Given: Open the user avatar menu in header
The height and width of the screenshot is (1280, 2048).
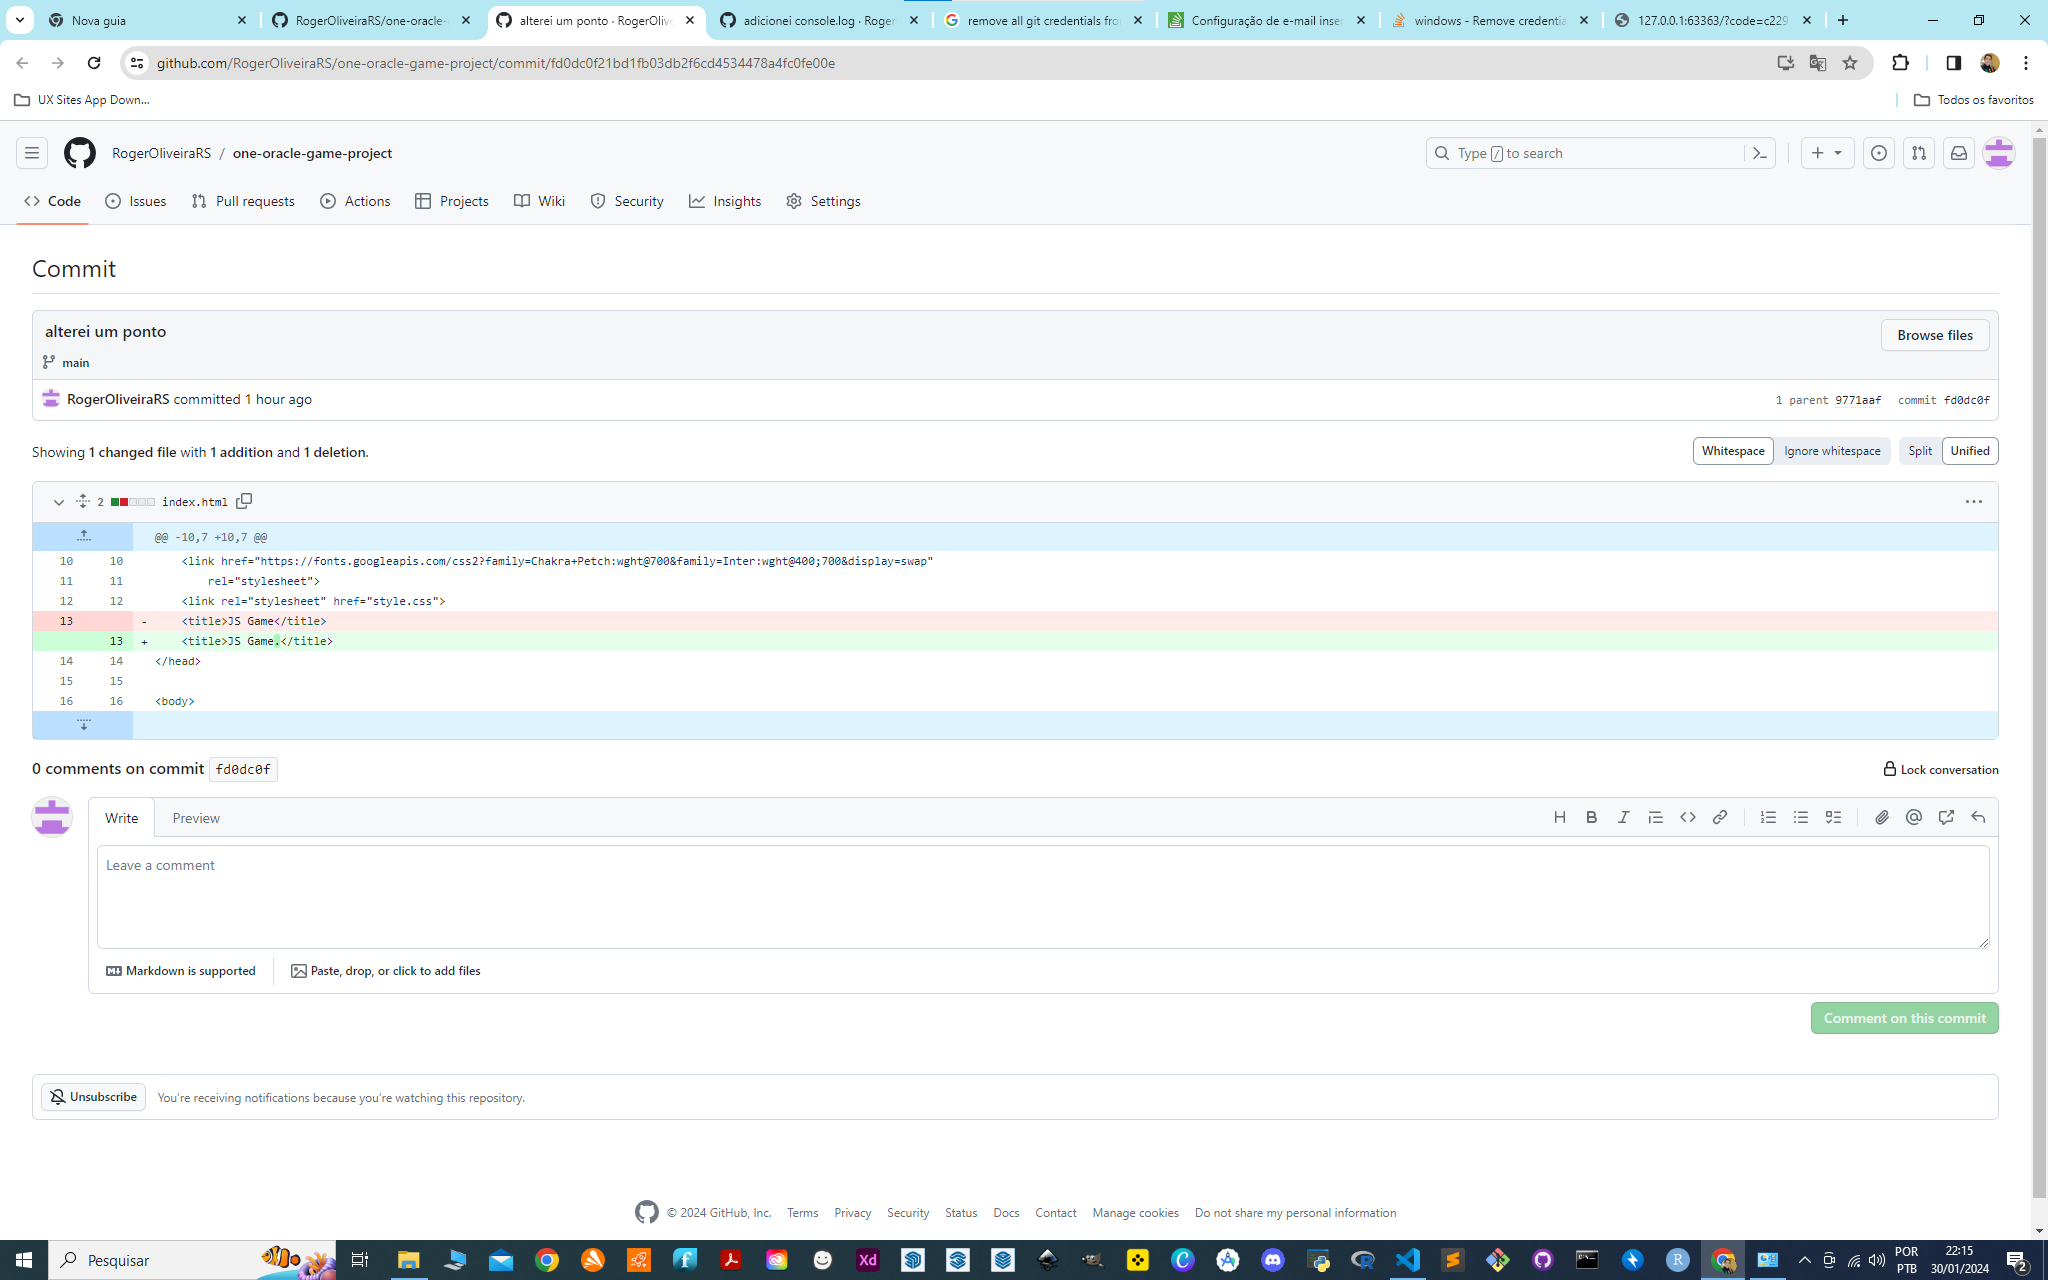Looking at the screenshot, I should click(1999, 153).
